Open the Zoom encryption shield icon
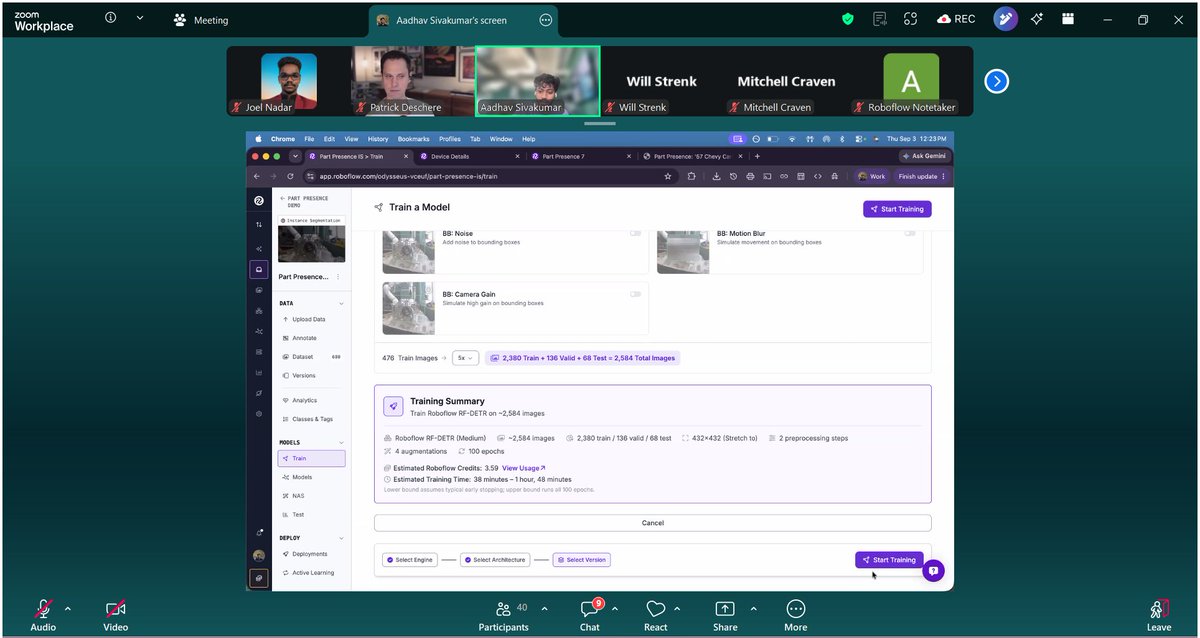 point(848,19)
